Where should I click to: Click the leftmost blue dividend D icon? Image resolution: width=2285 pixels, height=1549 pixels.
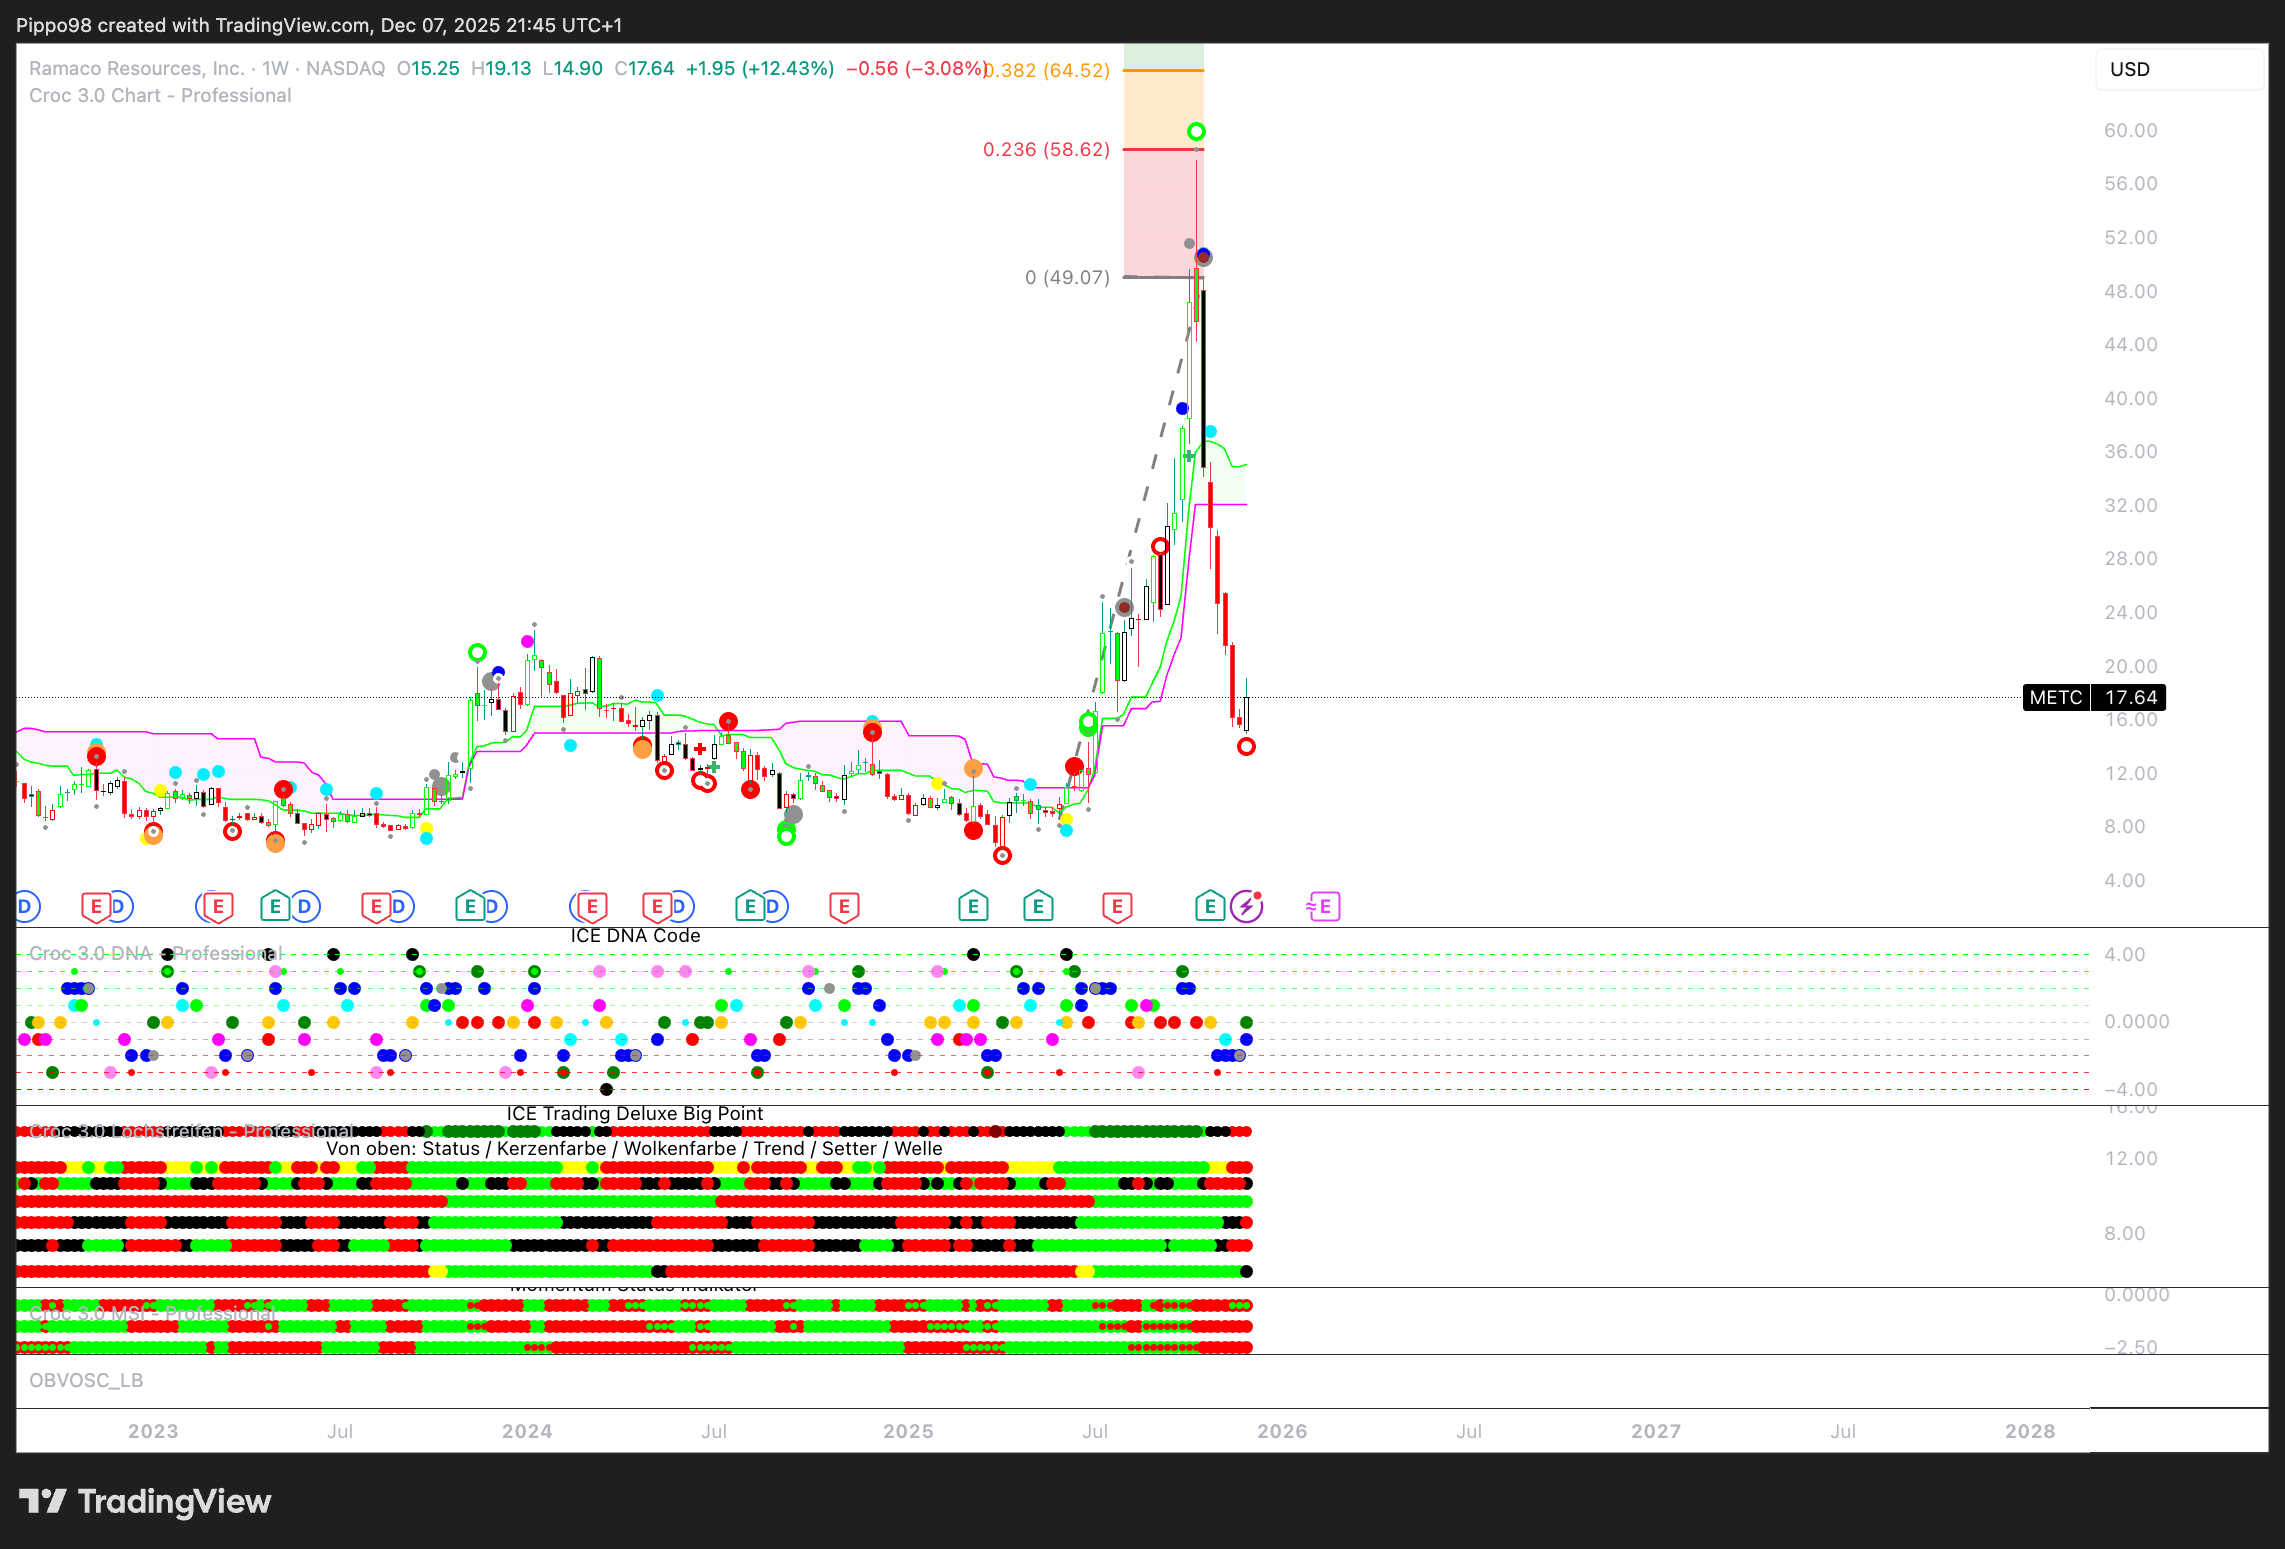25,907
